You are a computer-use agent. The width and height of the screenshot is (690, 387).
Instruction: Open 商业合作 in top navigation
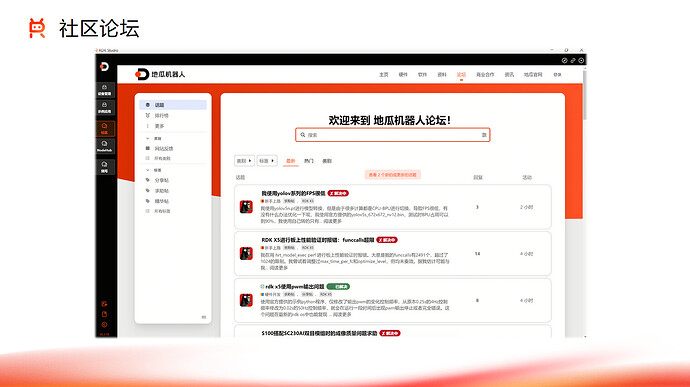[x=485, y=74]
